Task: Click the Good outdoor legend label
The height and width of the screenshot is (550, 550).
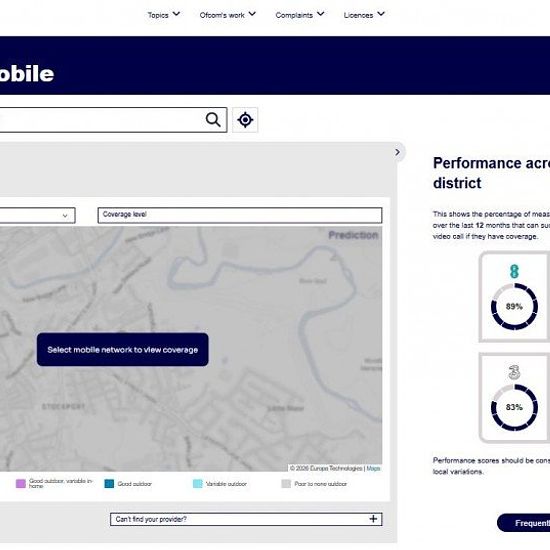Action: (x=135, y=484)
